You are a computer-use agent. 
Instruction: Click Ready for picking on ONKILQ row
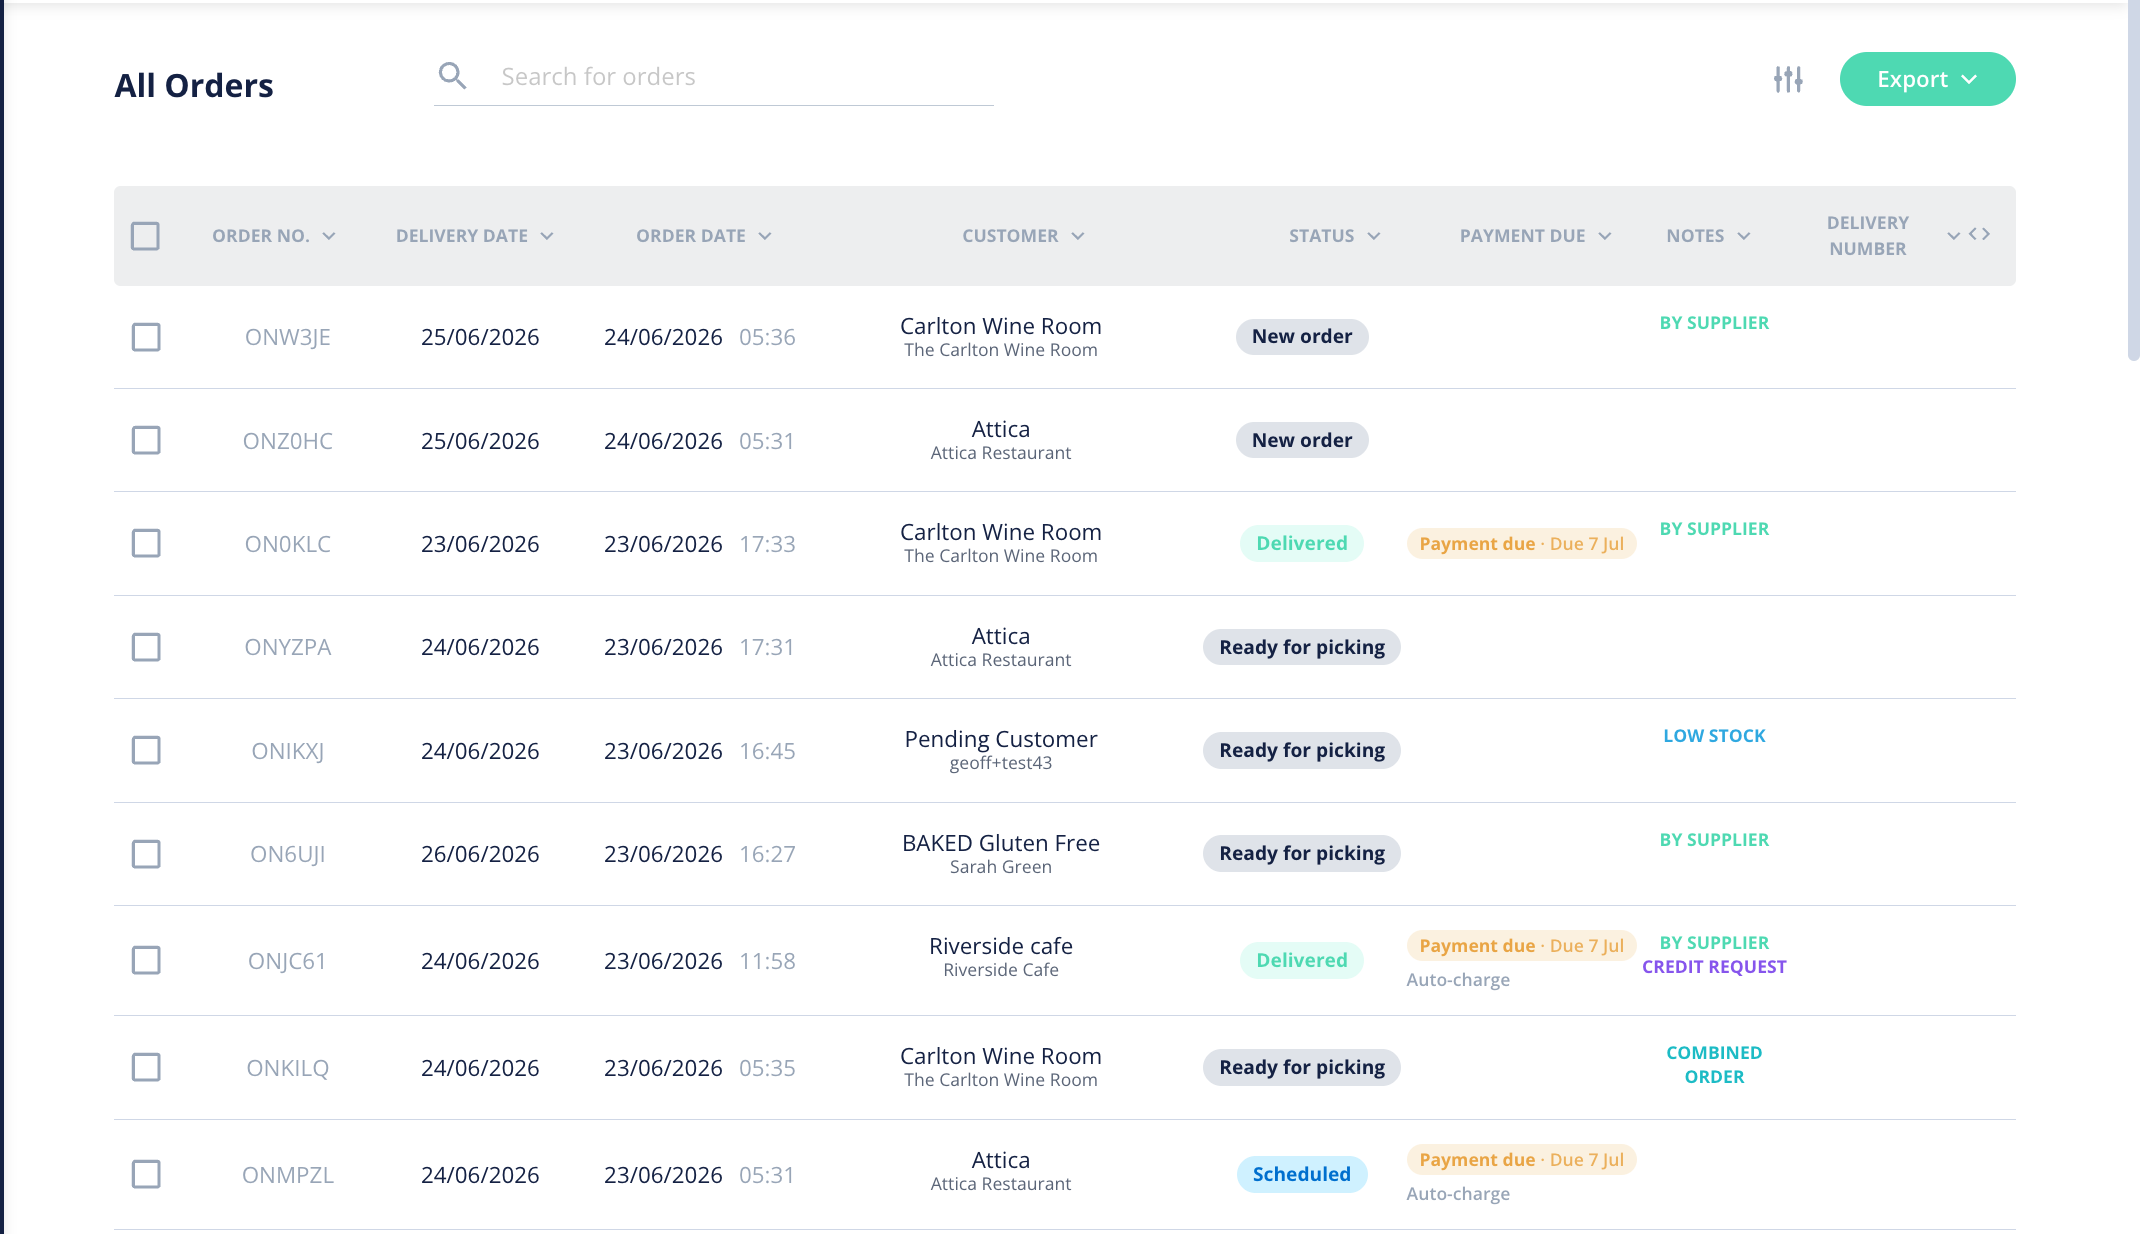click(x=1302, y=1067)
